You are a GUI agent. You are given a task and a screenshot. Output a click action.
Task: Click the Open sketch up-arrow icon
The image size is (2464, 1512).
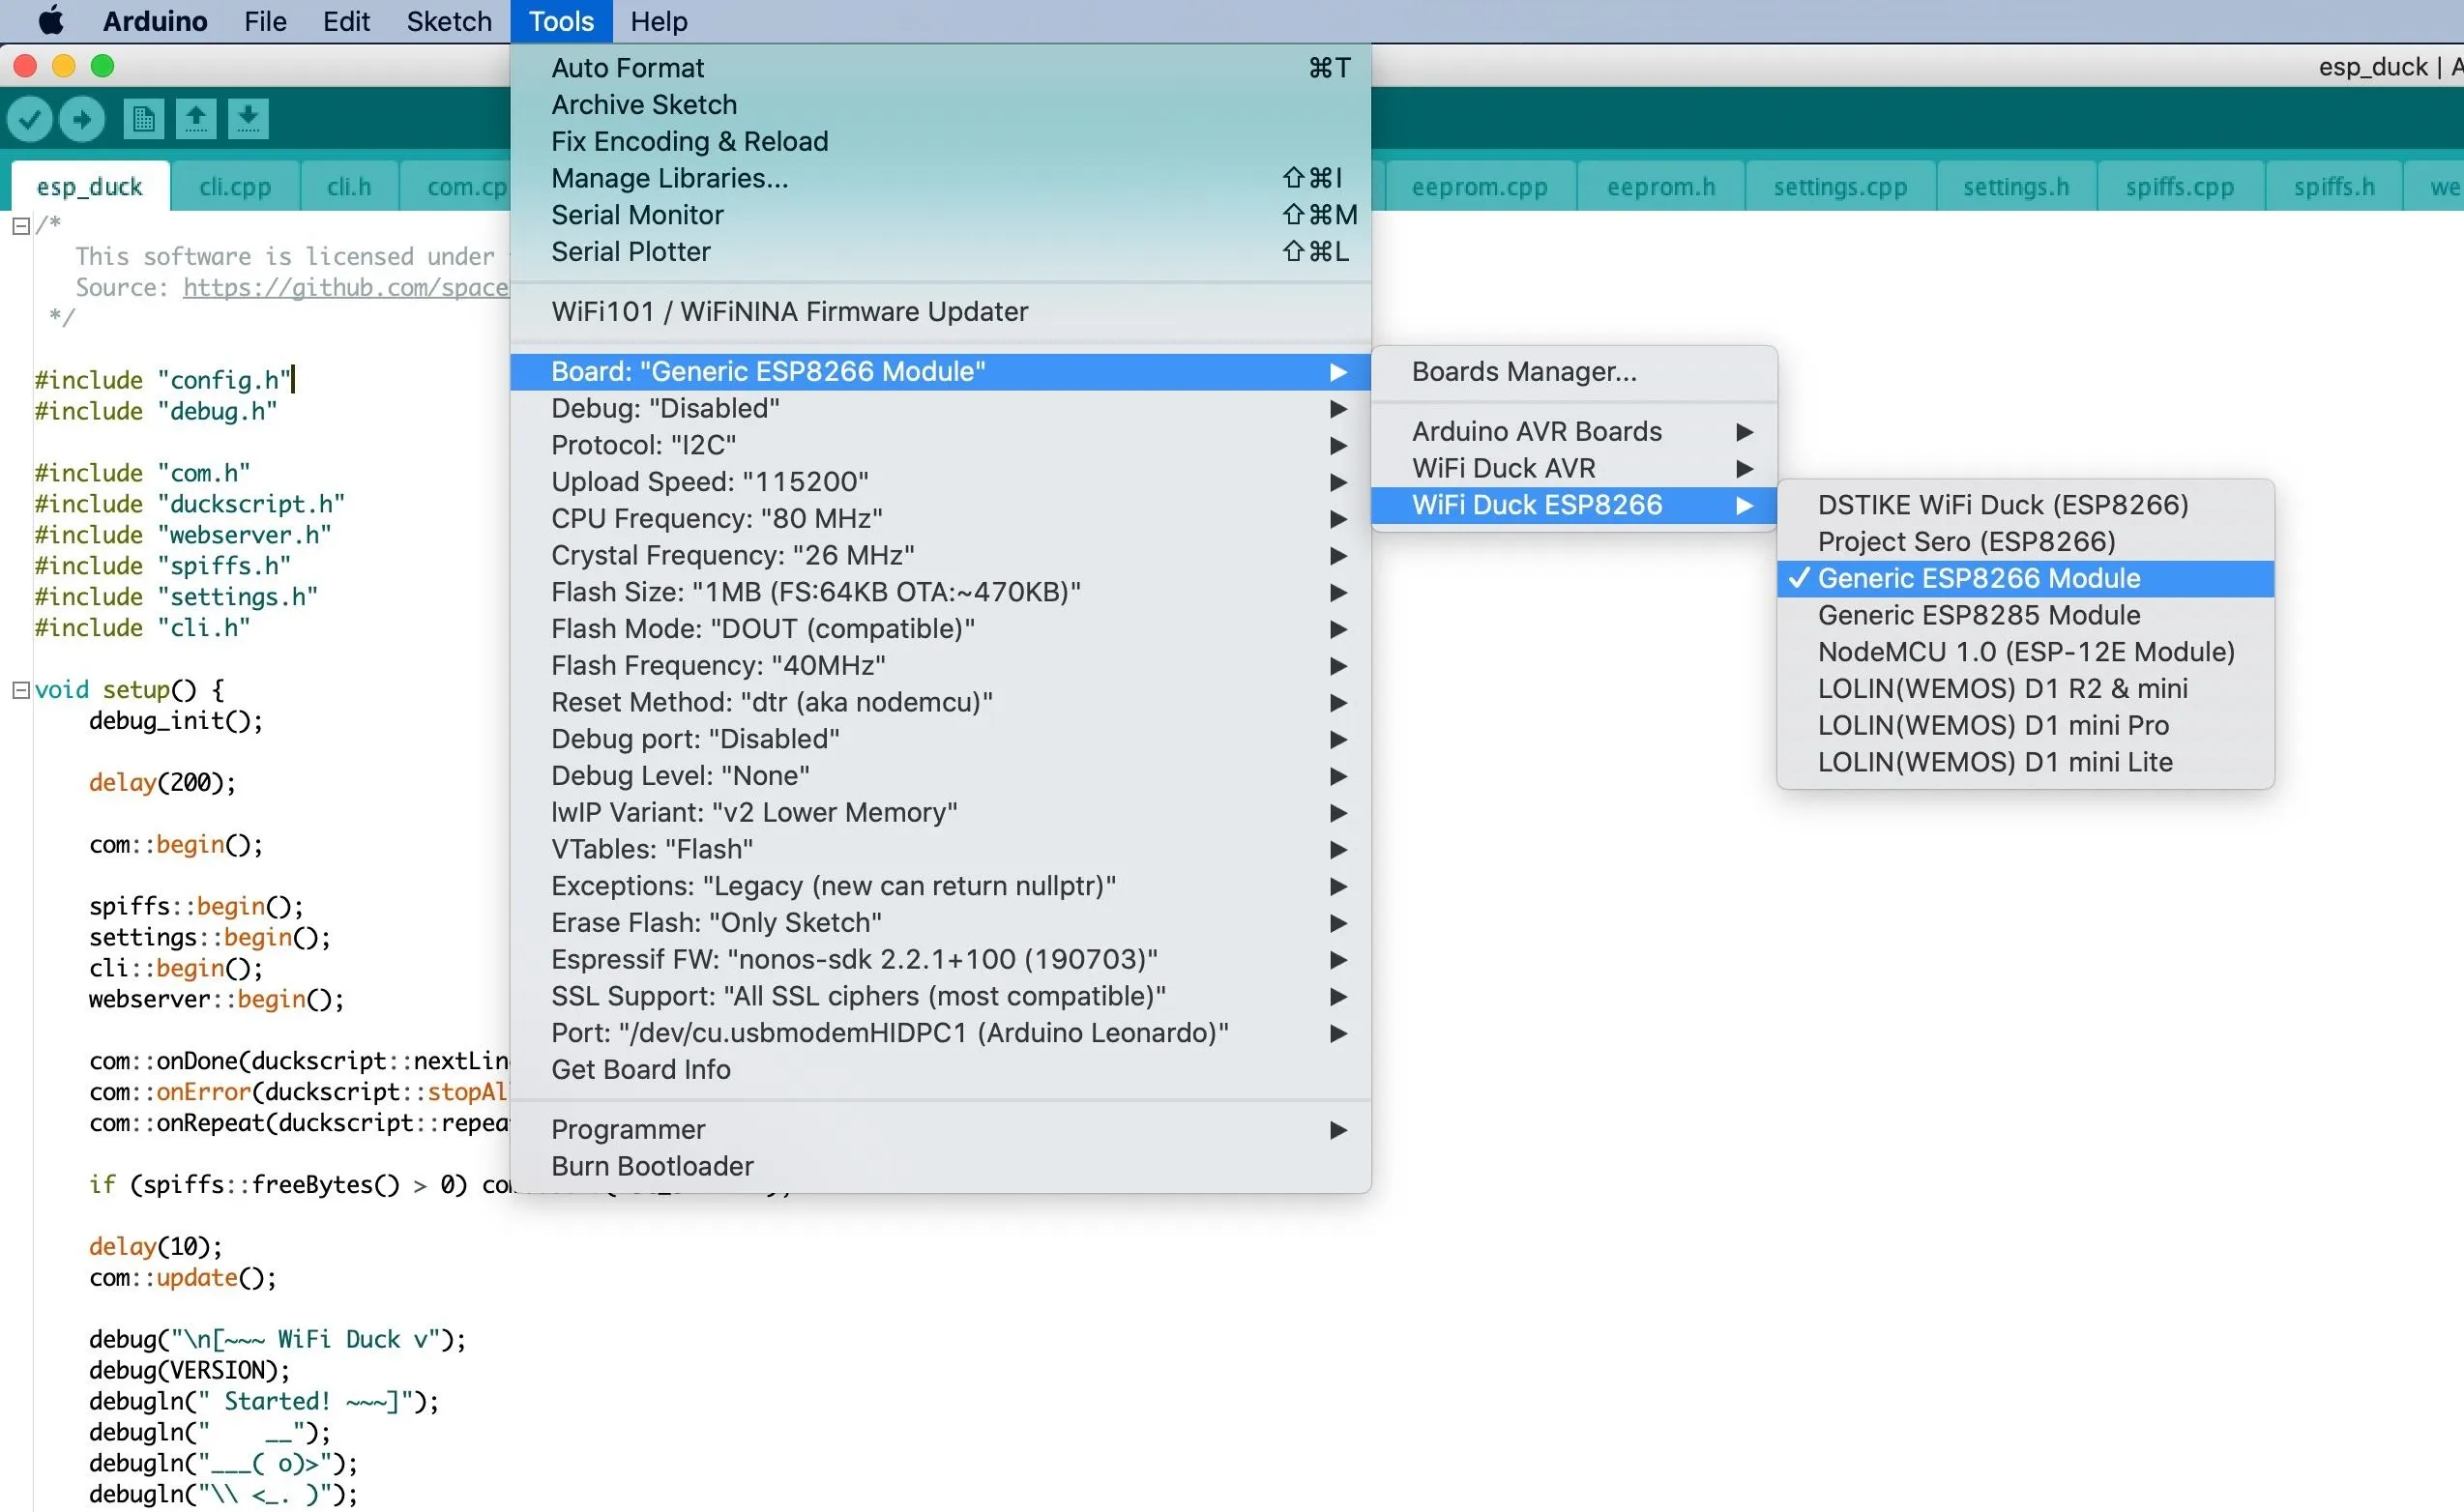point(196,119)
